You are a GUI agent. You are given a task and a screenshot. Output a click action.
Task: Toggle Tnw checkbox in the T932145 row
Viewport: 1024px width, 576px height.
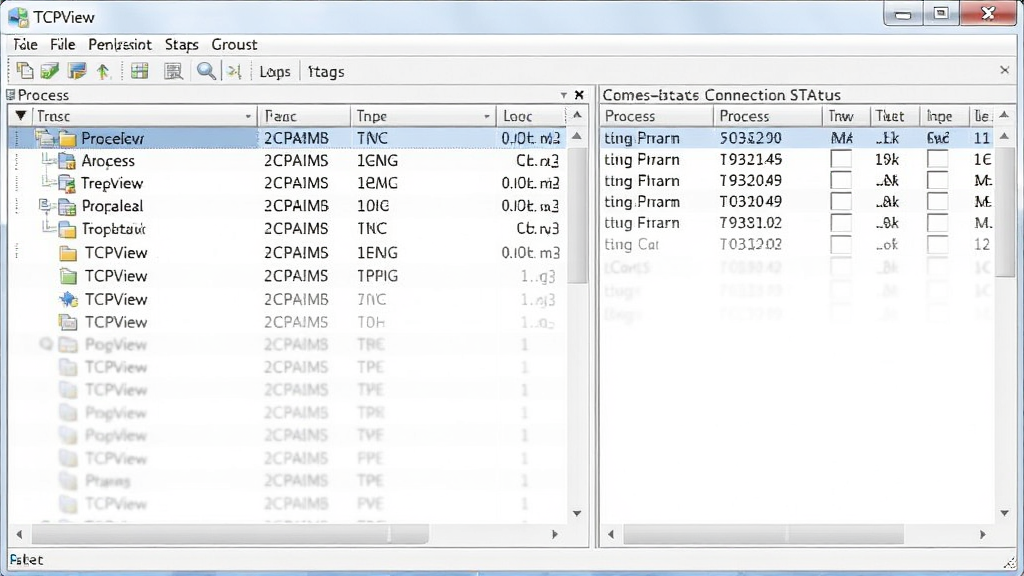coord(840,159)
